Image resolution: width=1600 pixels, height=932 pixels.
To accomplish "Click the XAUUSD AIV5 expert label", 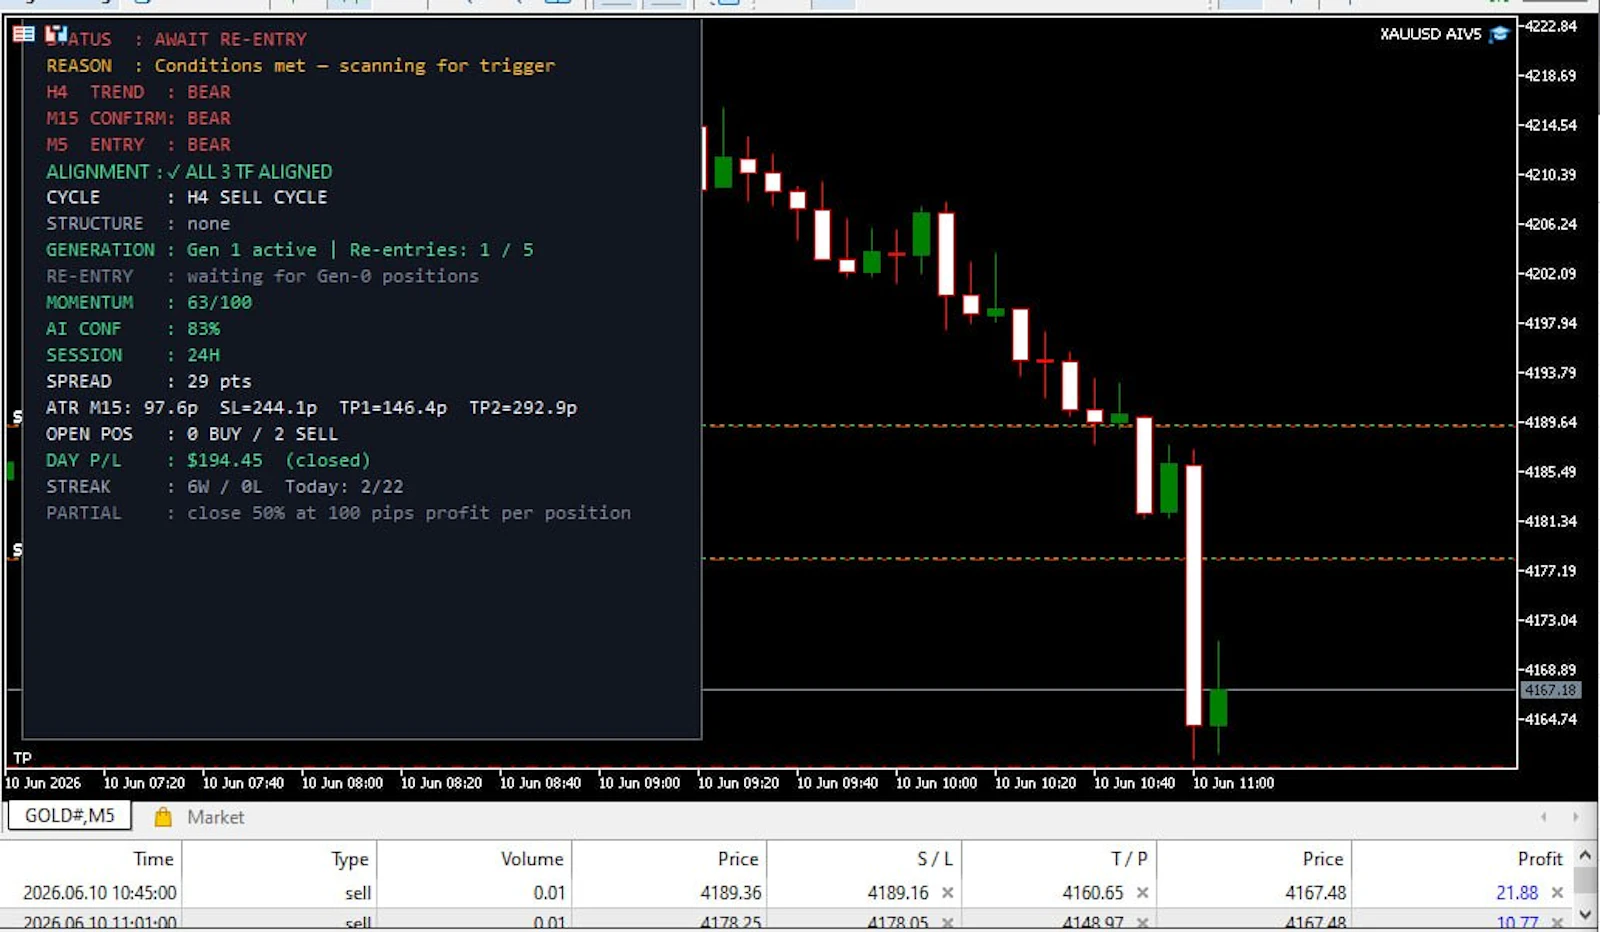I will pyautogui.click(x=1430, y=34).
